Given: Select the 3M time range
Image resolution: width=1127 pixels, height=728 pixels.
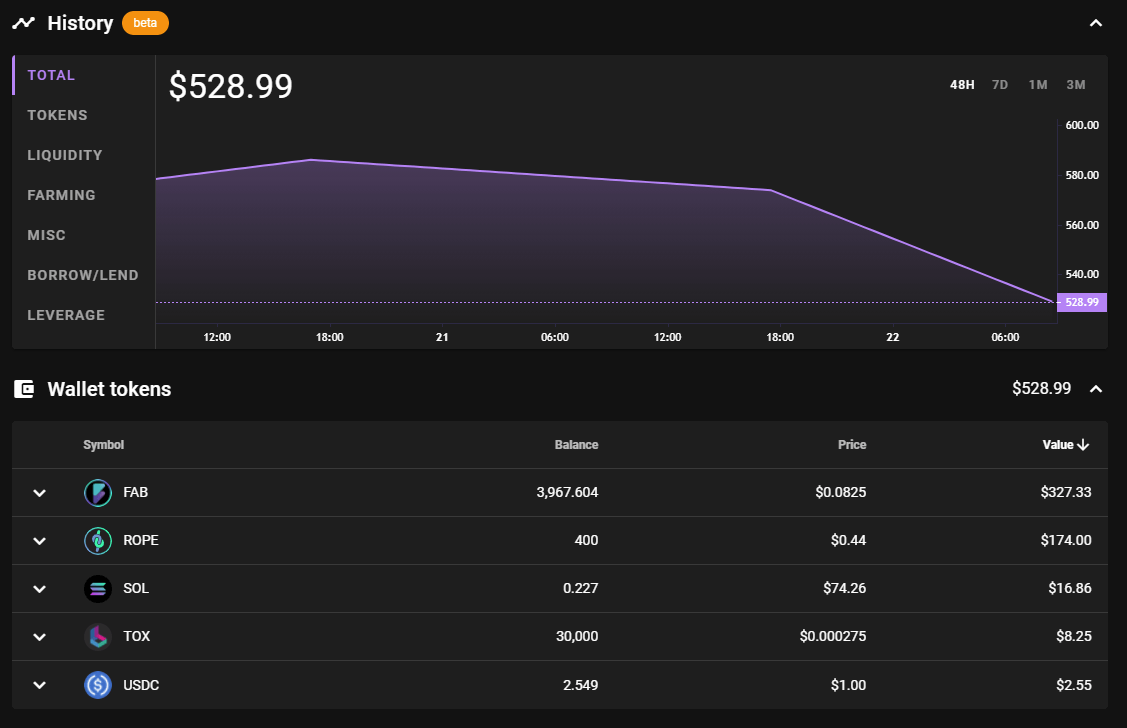Looking at the screenshot, I should coord(1076,85).
